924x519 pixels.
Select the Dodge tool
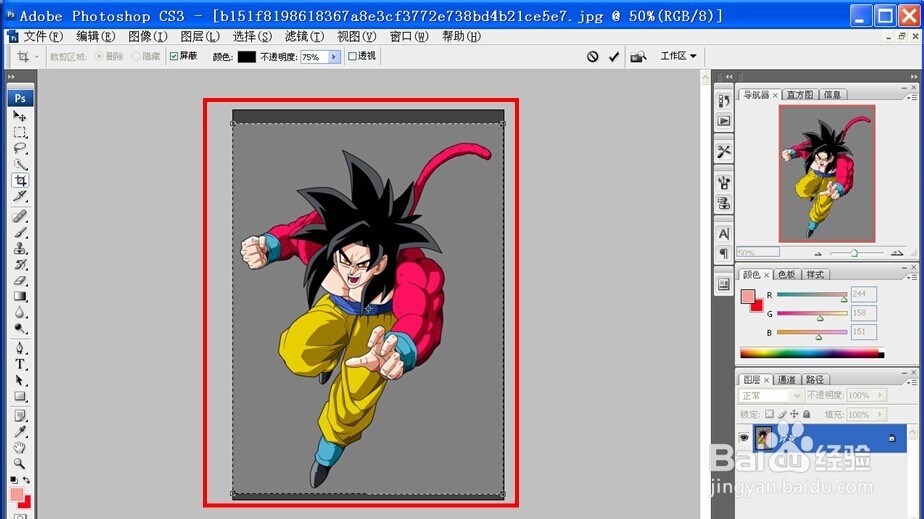pos(20,328)
